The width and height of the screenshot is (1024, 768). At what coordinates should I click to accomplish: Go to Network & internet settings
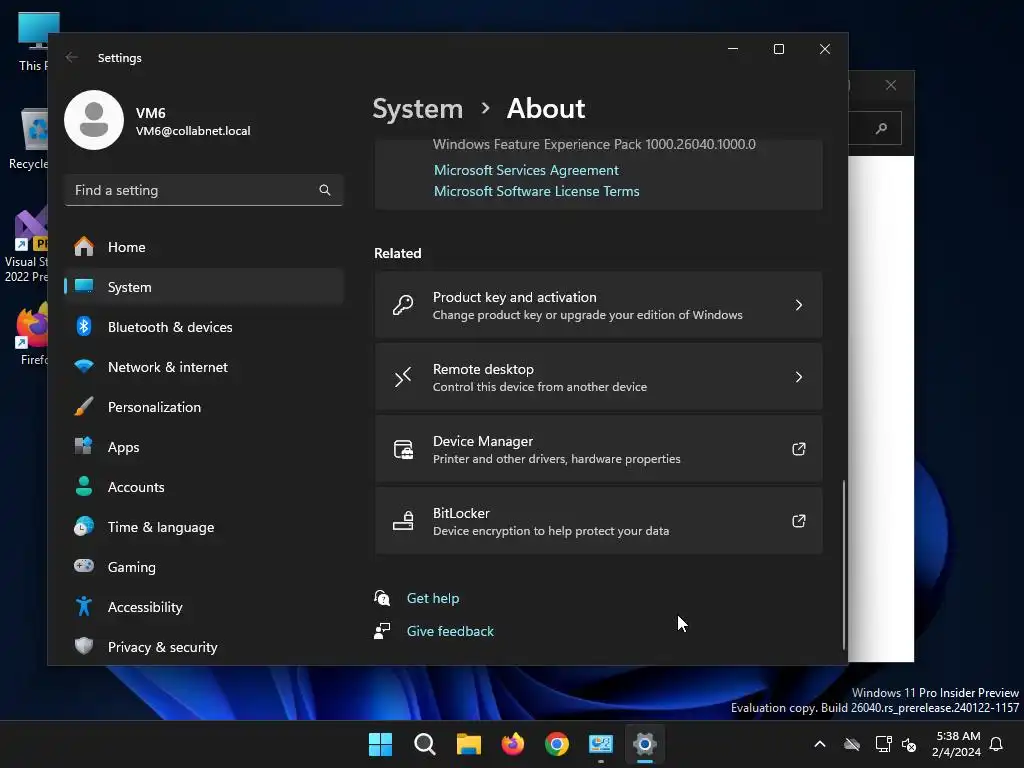pyautogui.click(x=204, y=367)
